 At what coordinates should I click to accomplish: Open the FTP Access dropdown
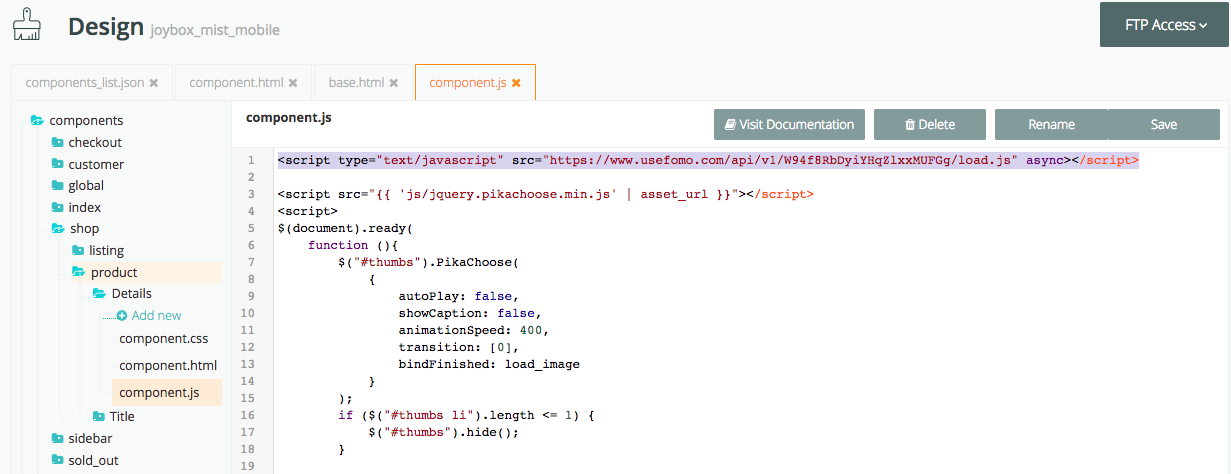pos(1165,25)
